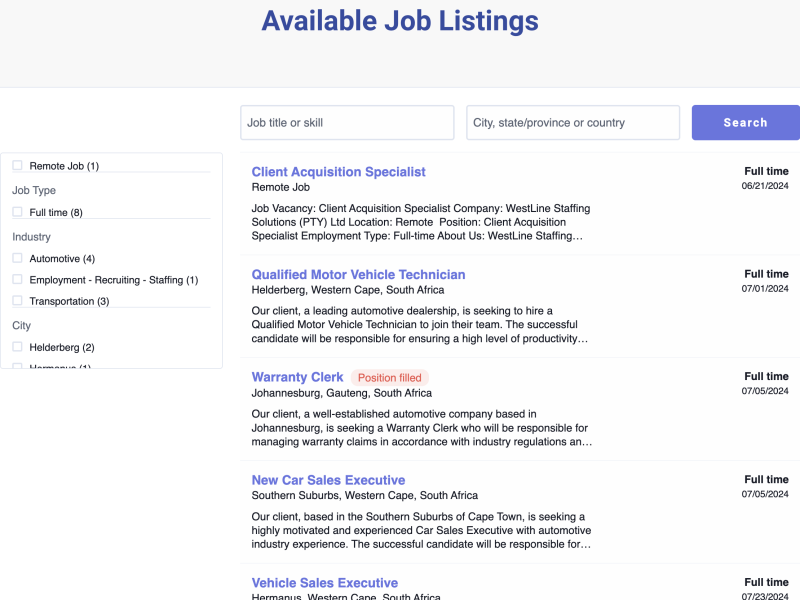Click the Job title or skill field
Screen dimensions: 800x600
click(347, 123)
